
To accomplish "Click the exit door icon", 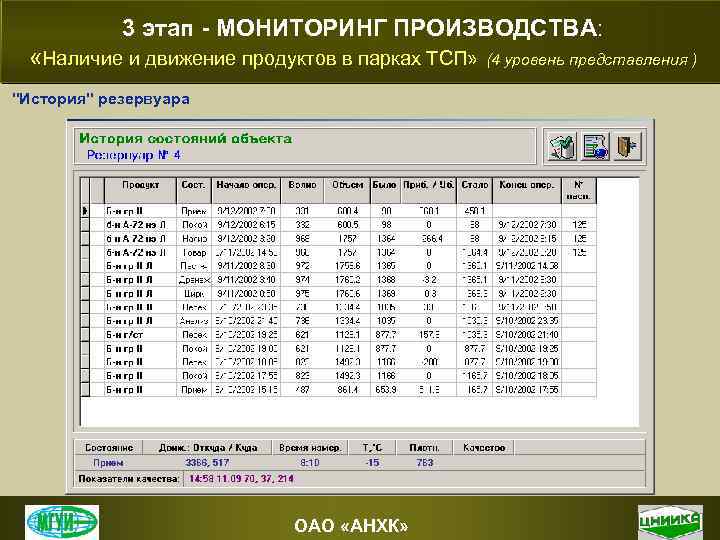I will pos(628,147).
